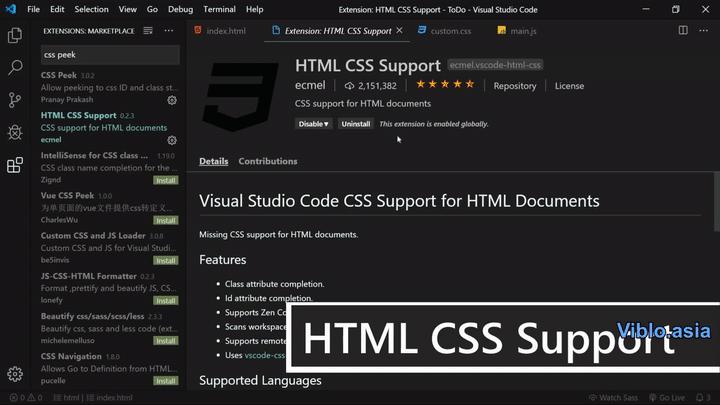
Task: Install the Vue CSS Peek extension
Action: (x=165, y=220)
